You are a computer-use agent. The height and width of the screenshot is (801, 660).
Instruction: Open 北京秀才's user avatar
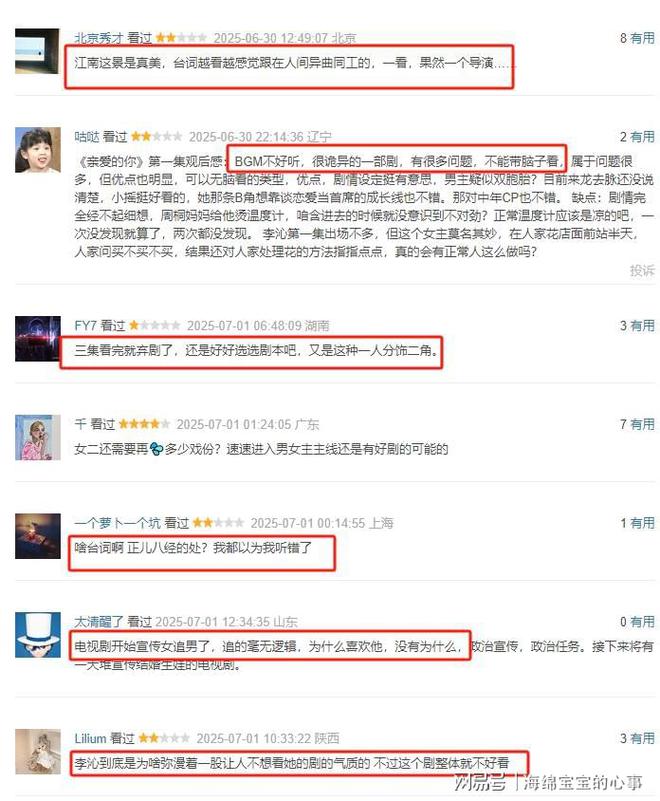tap(37, 51)
